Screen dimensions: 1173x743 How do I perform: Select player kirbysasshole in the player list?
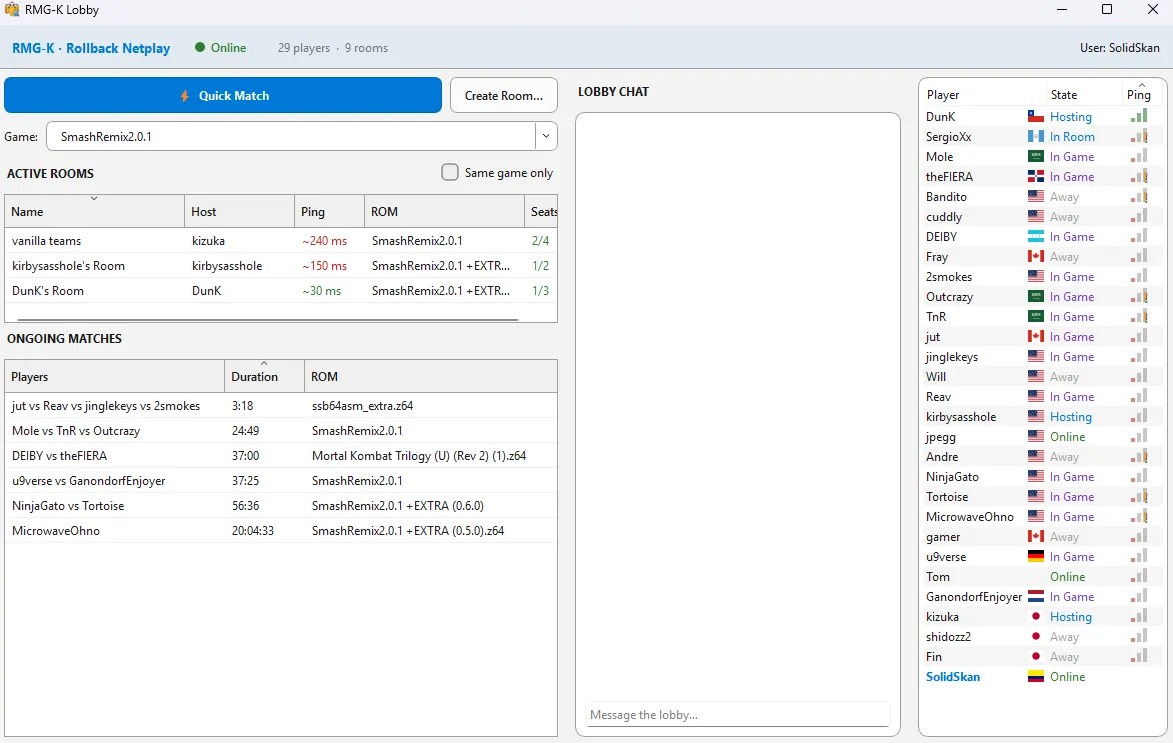tap(1043, 417)
